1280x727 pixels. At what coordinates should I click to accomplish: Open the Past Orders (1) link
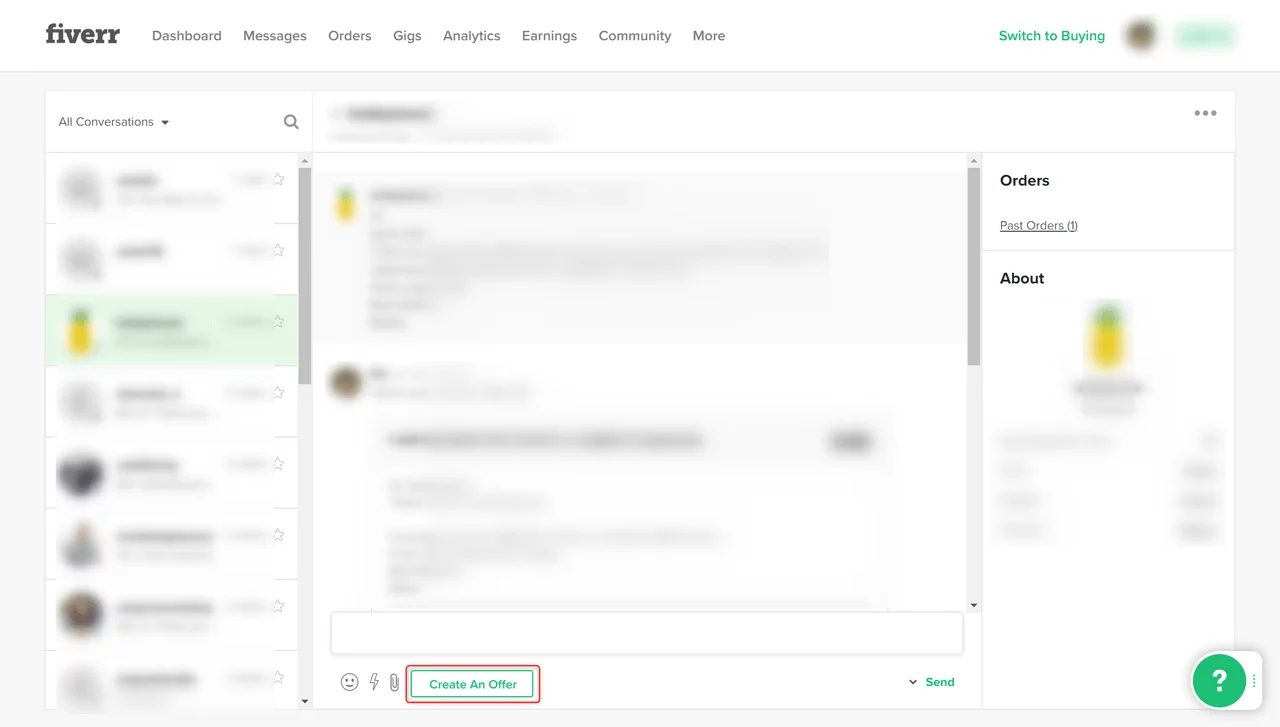click(x=1038, y=226)
